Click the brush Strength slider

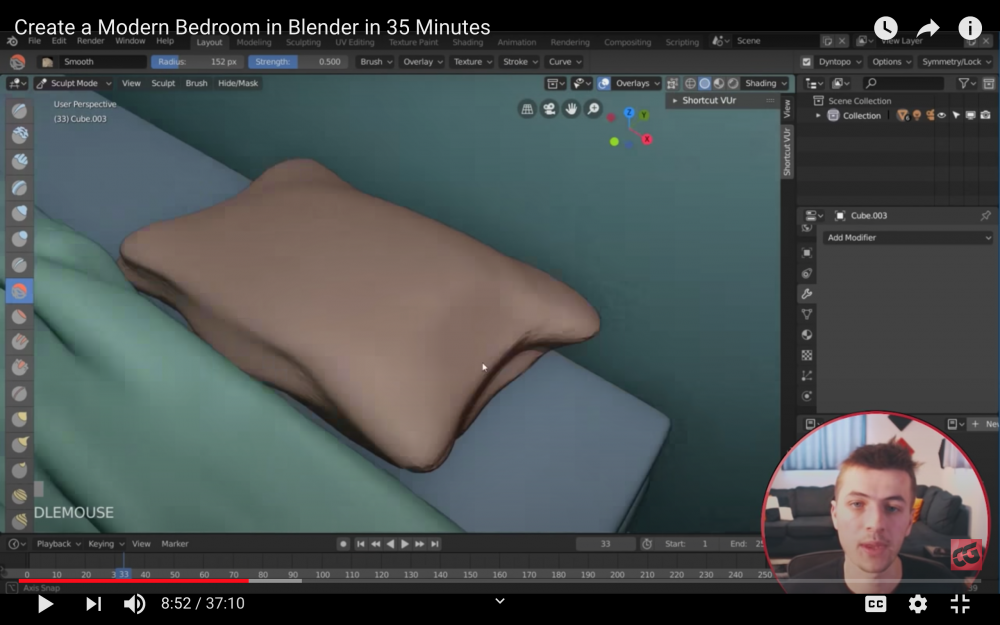[x=298, y=62]
